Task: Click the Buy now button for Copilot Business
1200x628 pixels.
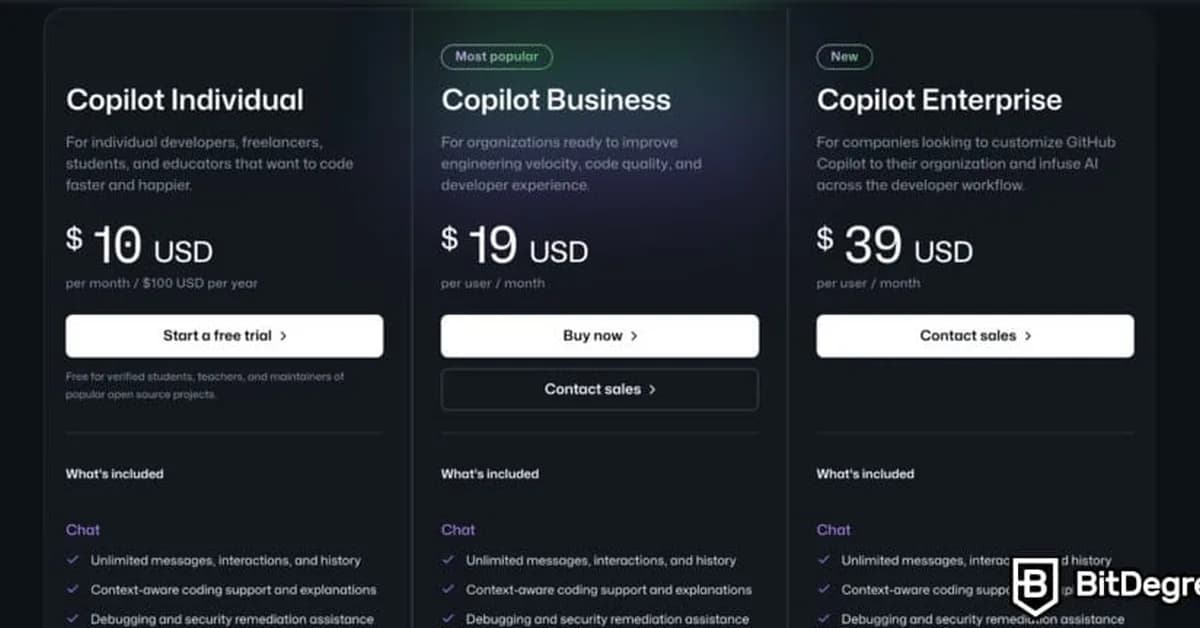Action: 599,335
